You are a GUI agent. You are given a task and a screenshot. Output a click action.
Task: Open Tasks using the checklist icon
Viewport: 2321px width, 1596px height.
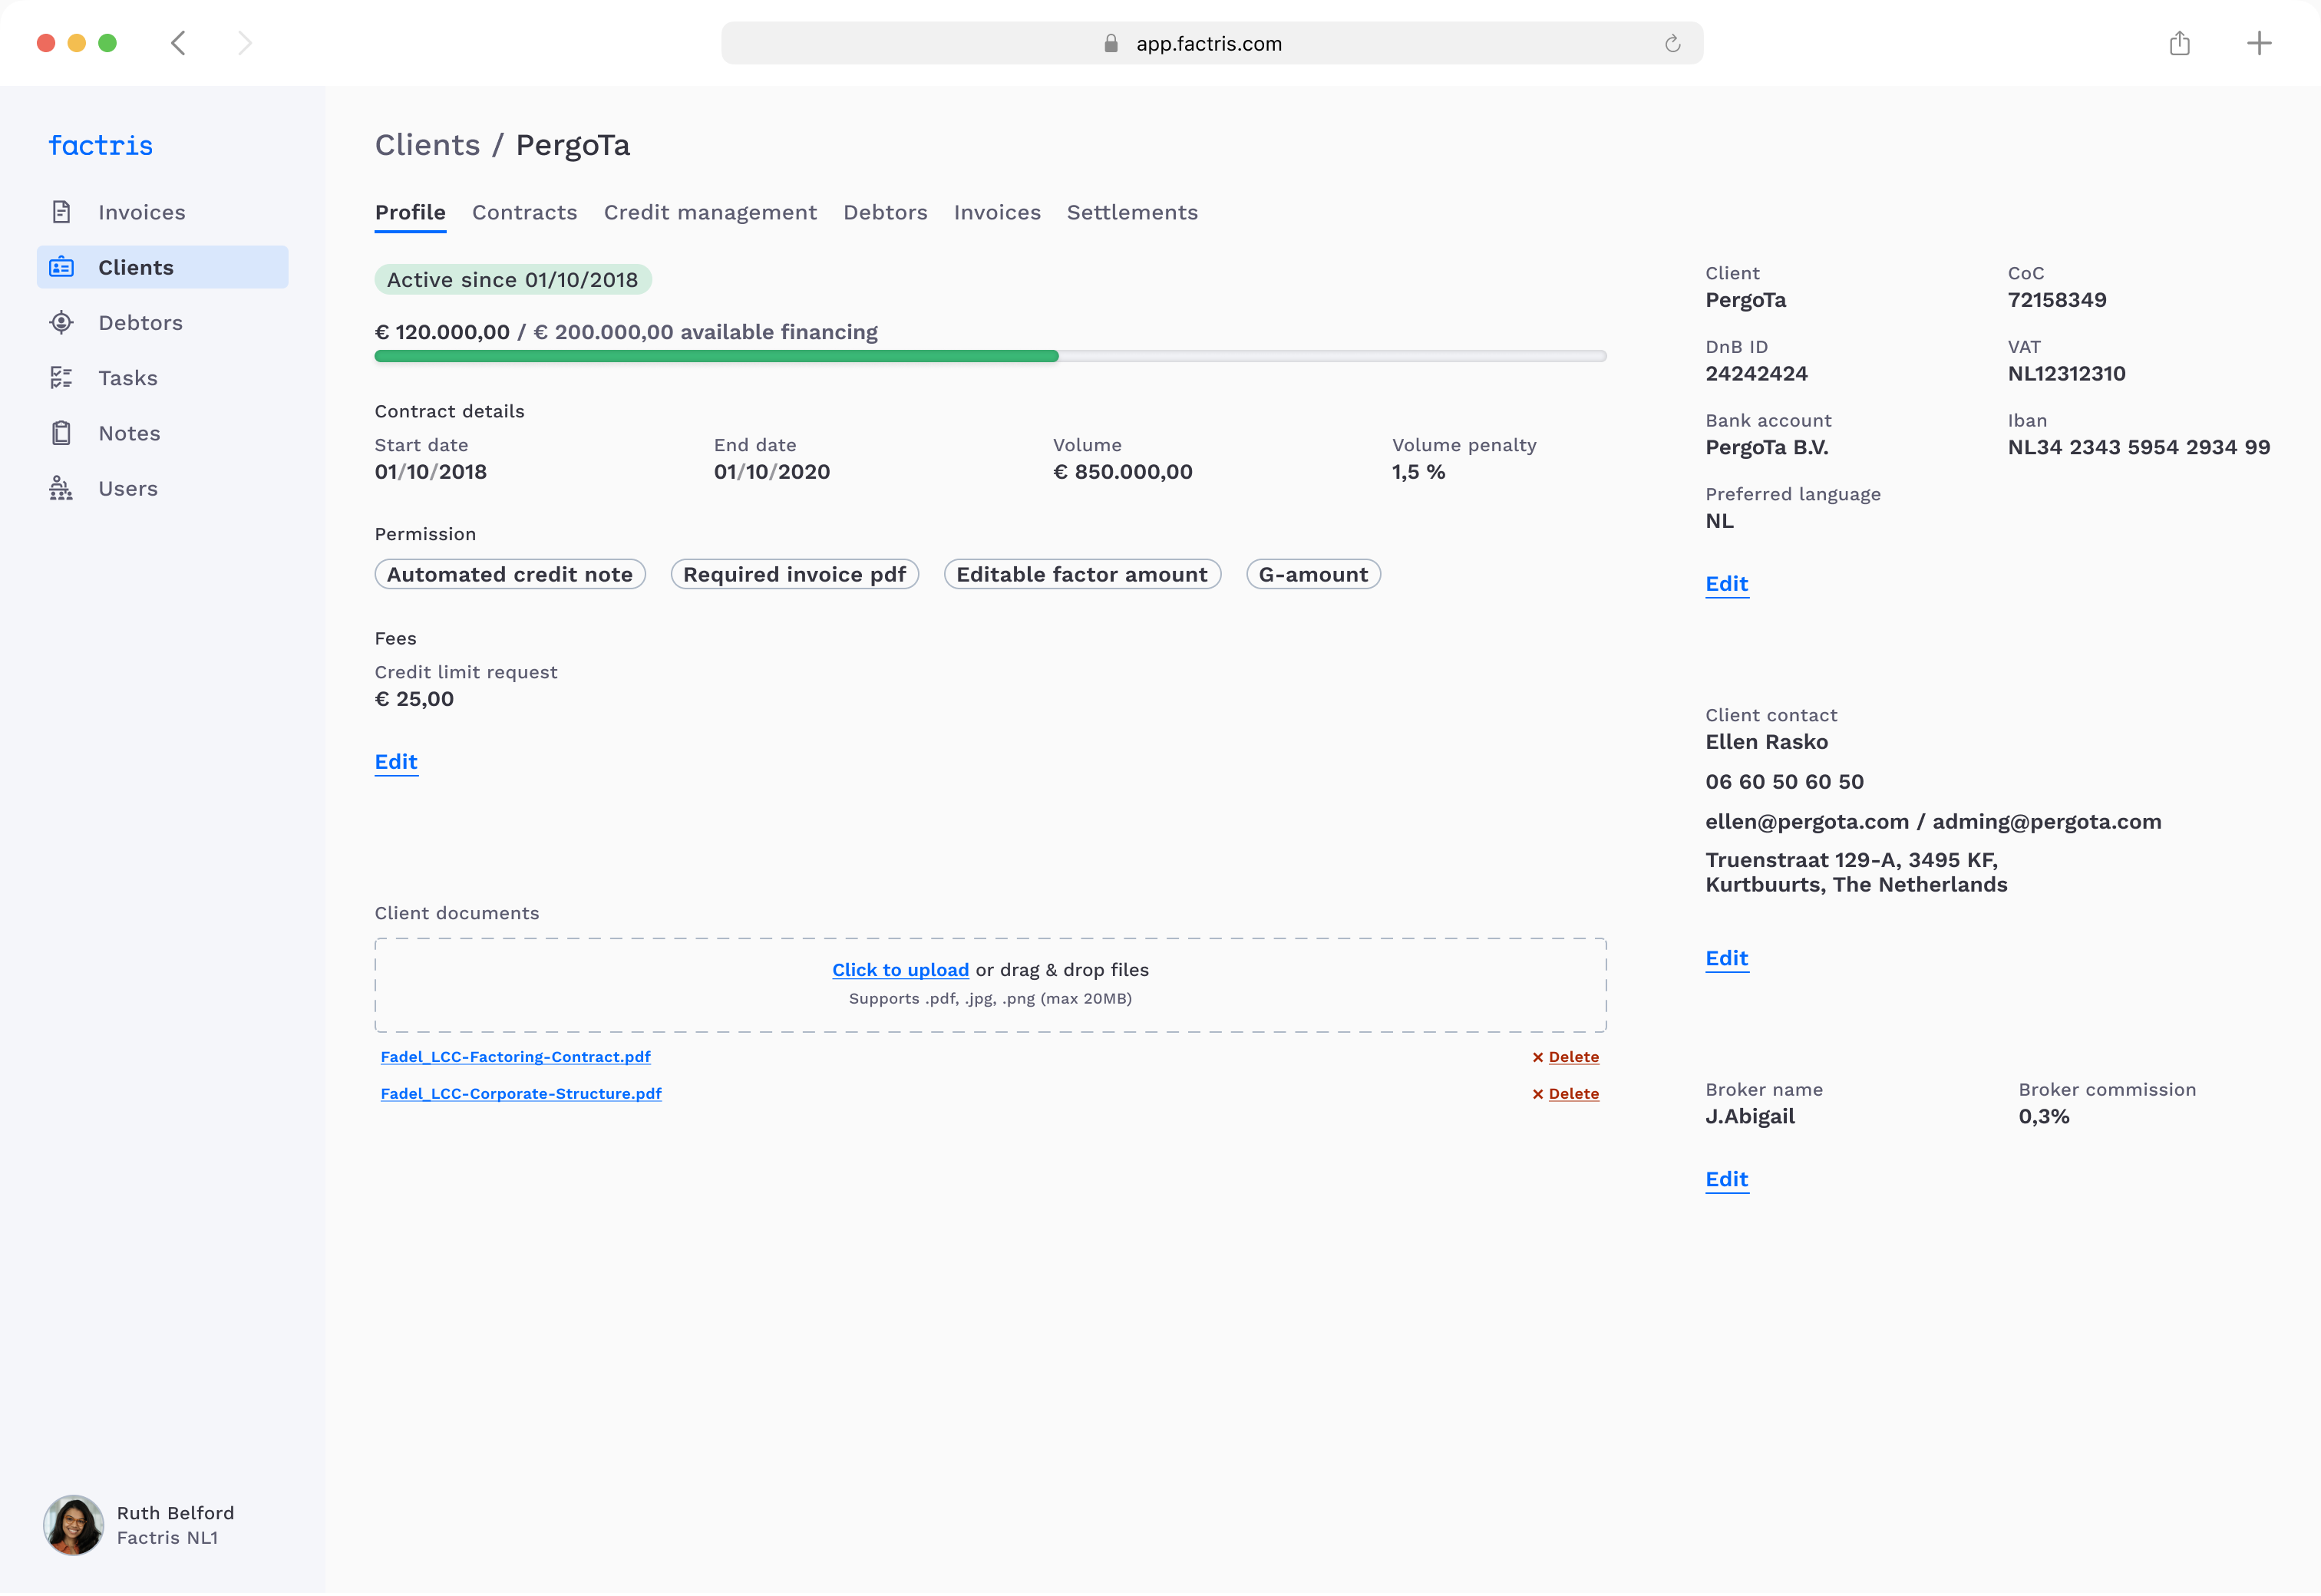[x=62, y=377]
